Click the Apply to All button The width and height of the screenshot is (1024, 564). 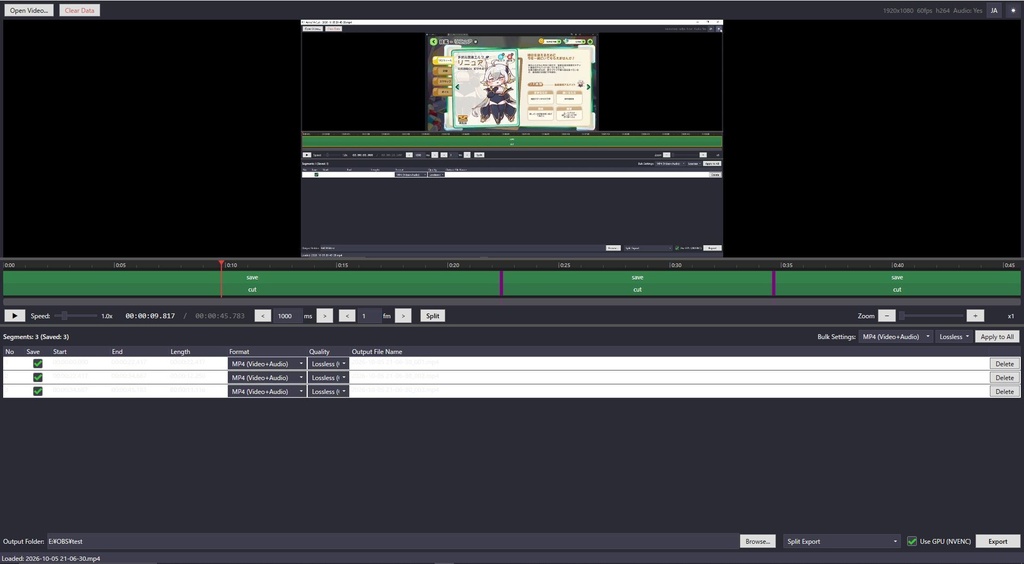[x=997, y=337]
